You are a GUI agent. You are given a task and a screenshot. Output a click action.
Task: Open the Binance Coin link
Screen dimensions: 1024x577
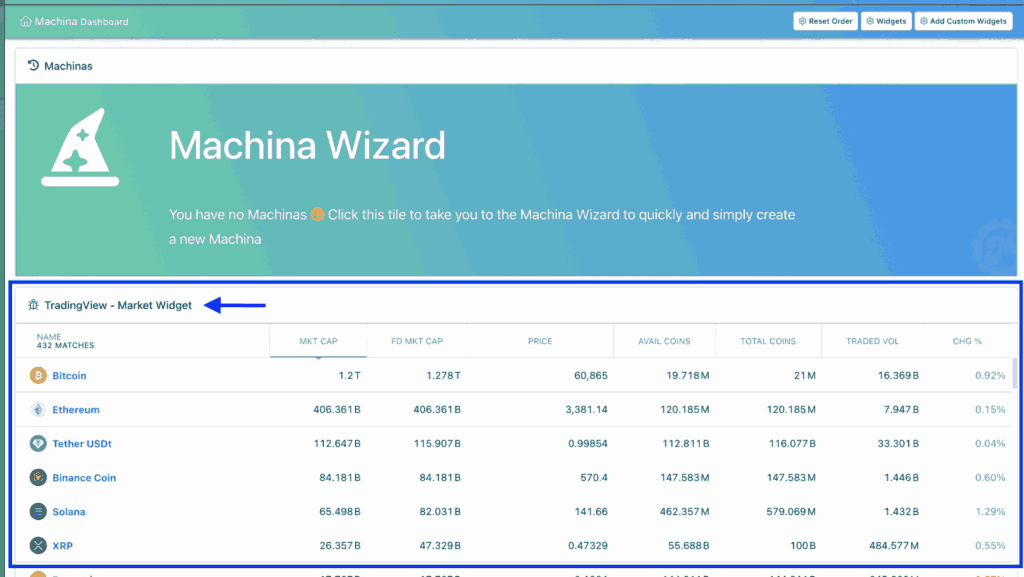[84, 477]
